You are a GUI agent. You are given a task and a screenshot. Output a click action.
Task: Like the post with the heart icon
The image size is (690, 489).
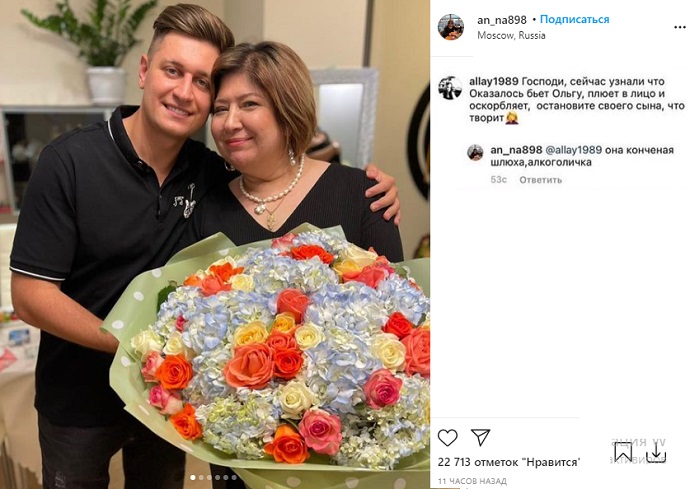448,438
